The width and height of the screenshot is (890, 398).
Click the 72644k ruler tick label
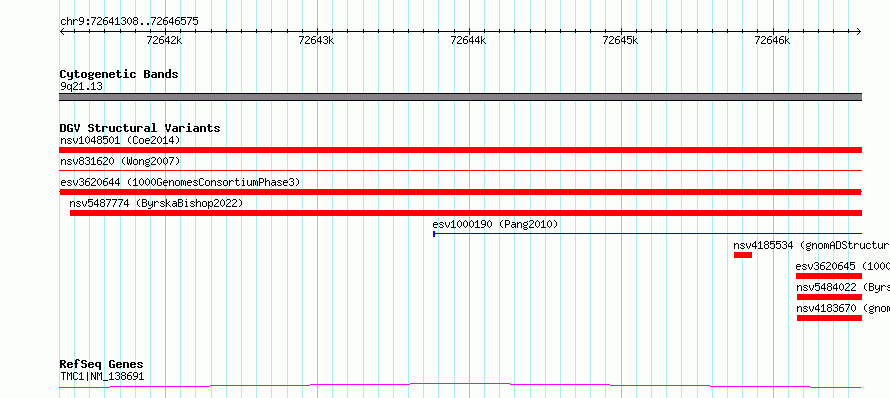(x=468, y=40)
